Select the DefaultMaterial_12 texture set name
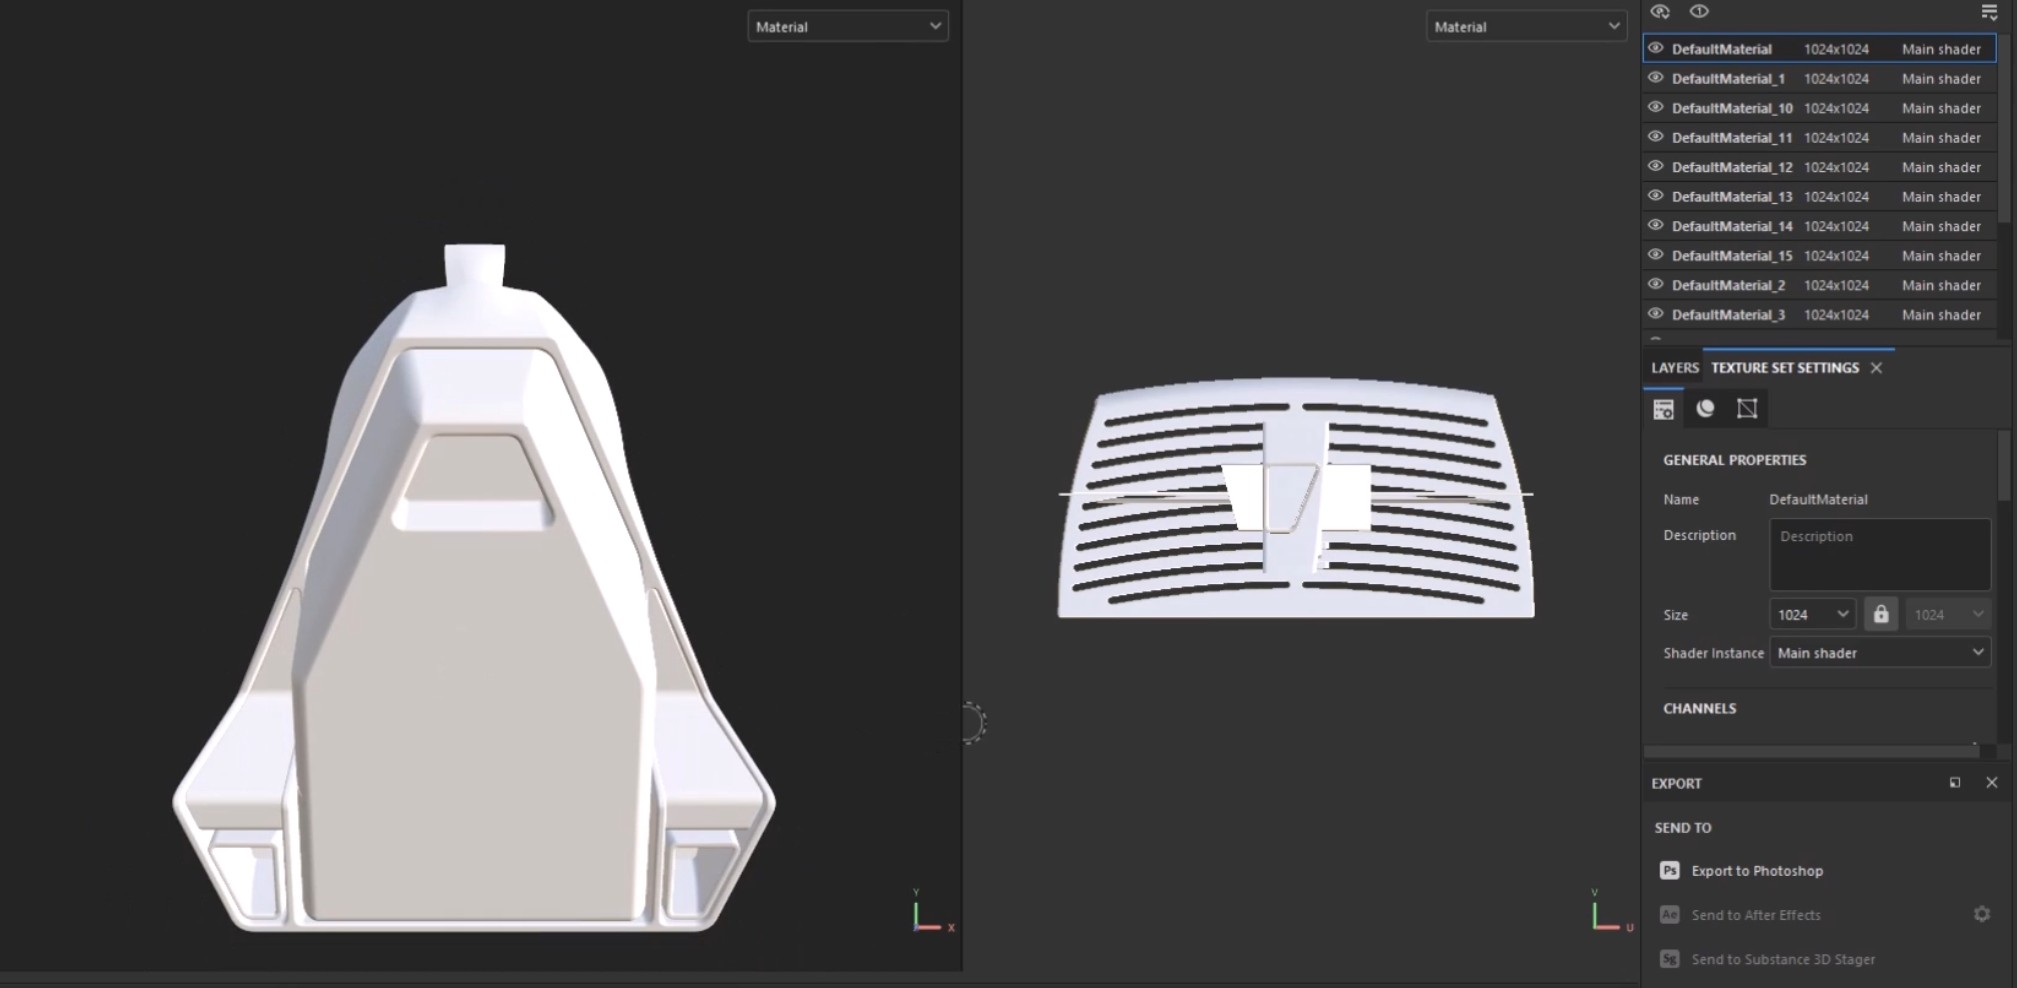The height and width of the screenshot is (988, 2017). [x=1732, y=167]
